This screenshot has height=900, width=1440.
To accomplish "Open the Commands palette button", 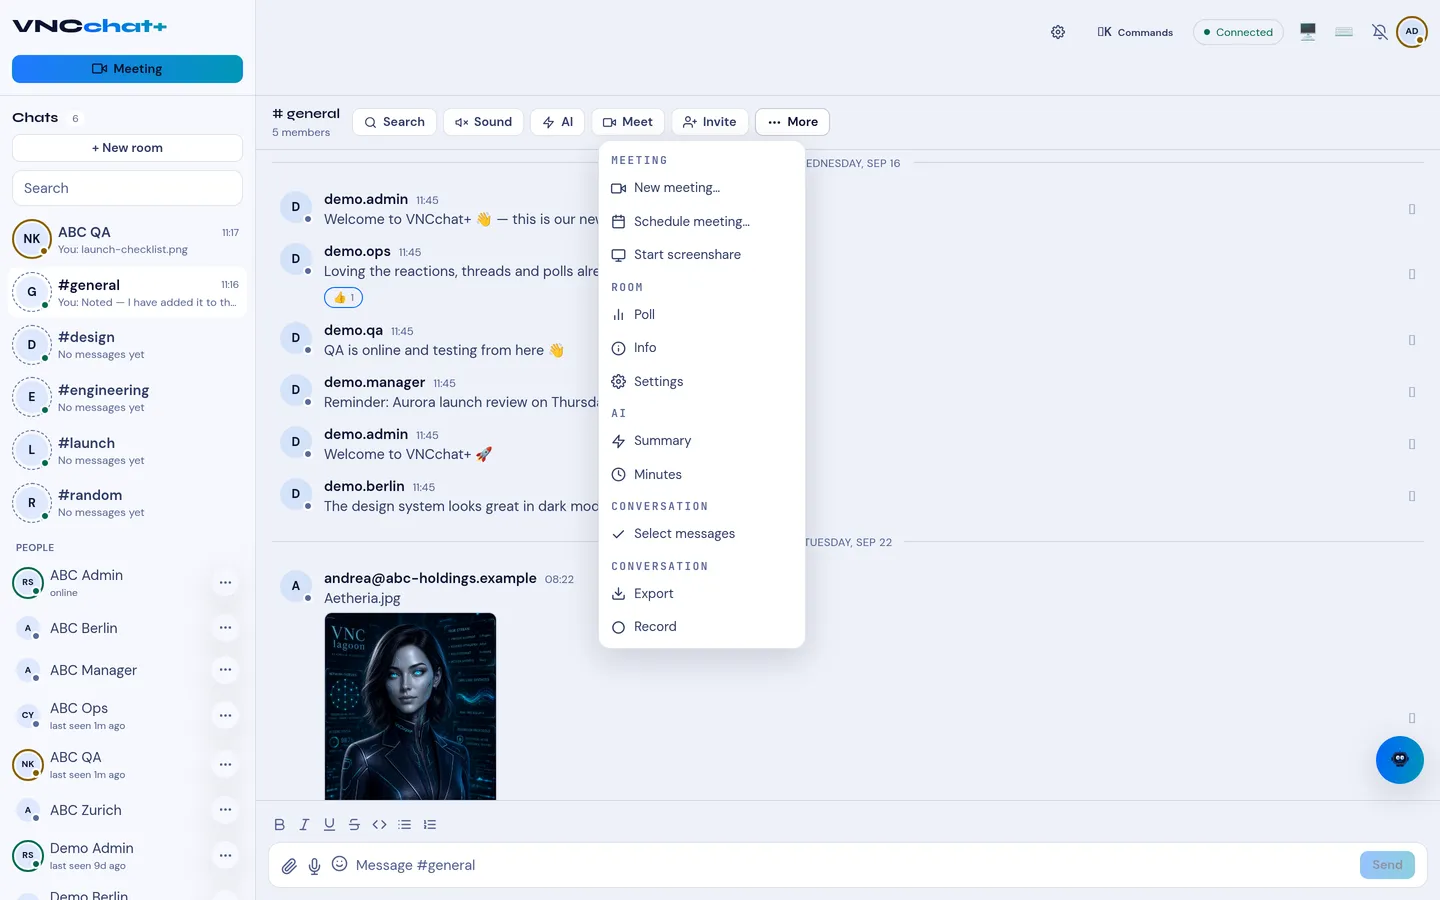I will 1135,32.
